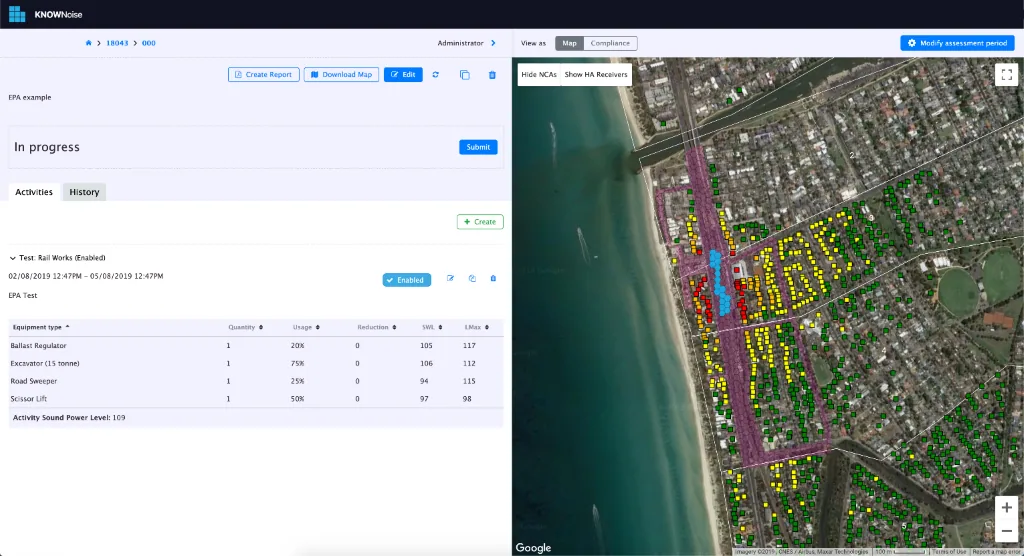The image size is (1024, 556).
Task: Delete the assessment with the top trash icon
Action: point(492,74)
